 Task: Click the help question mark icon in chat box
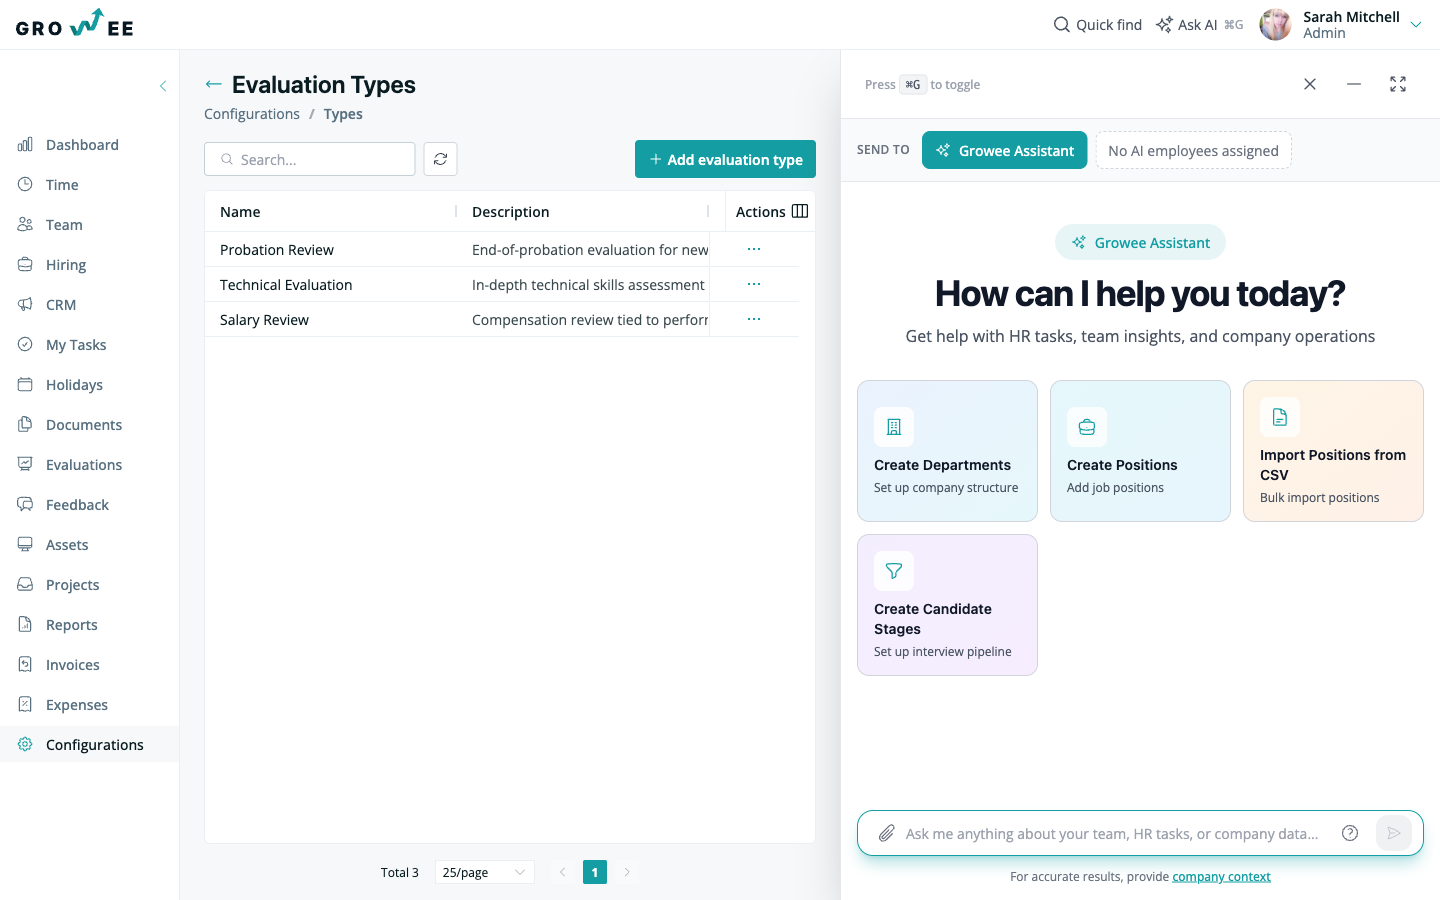point(1350,833)
